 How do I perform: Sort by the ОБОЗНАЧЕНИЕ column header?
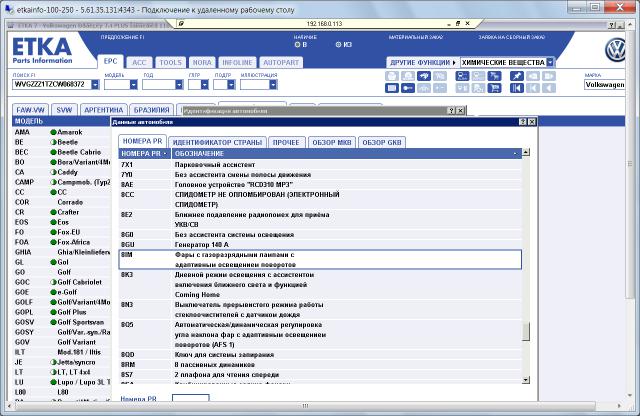tap(346, 153)
